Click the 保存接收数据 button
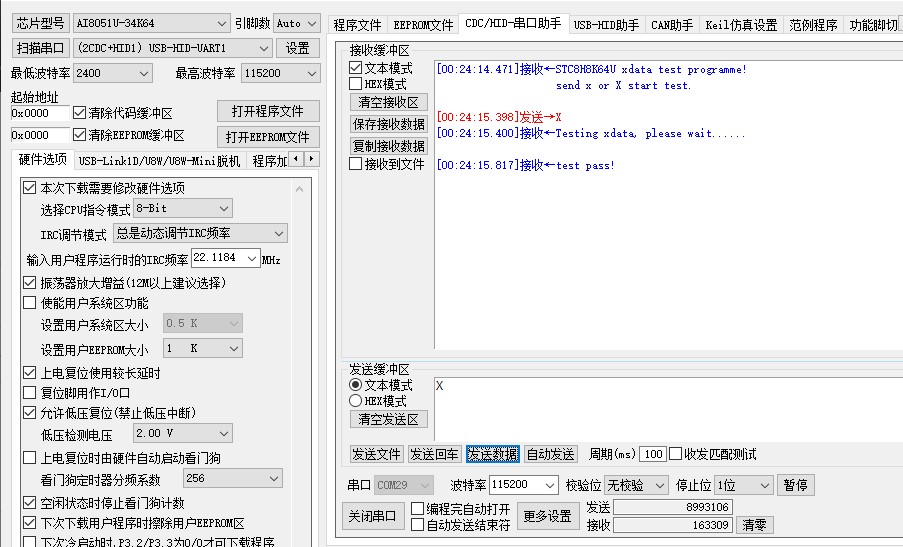Screen dimensions: 903x547 (389, 124)
